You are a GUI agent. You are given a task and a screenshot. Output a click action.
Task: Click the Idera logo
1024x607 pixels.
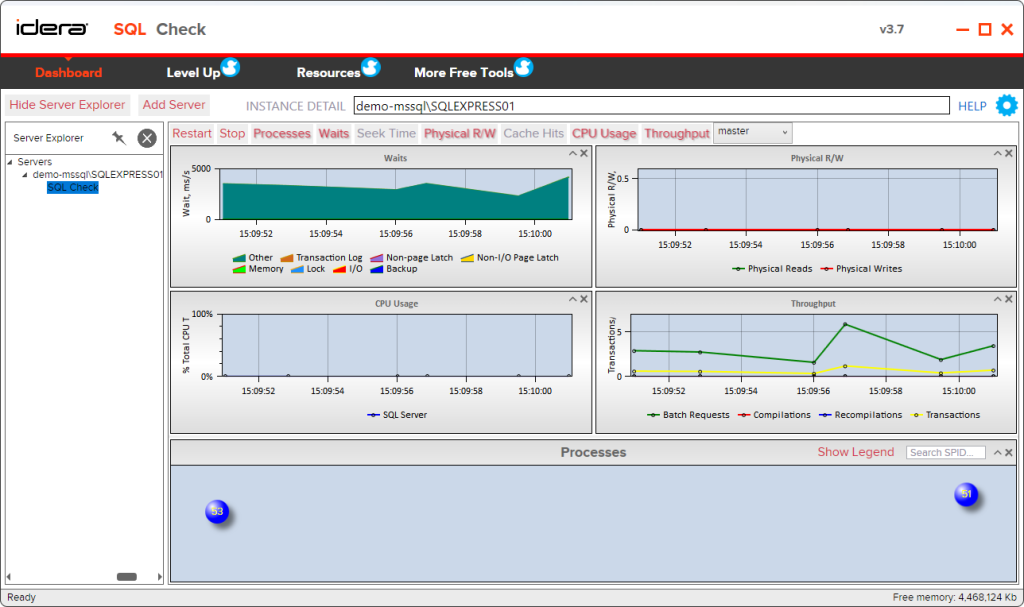tap(52, 28)
